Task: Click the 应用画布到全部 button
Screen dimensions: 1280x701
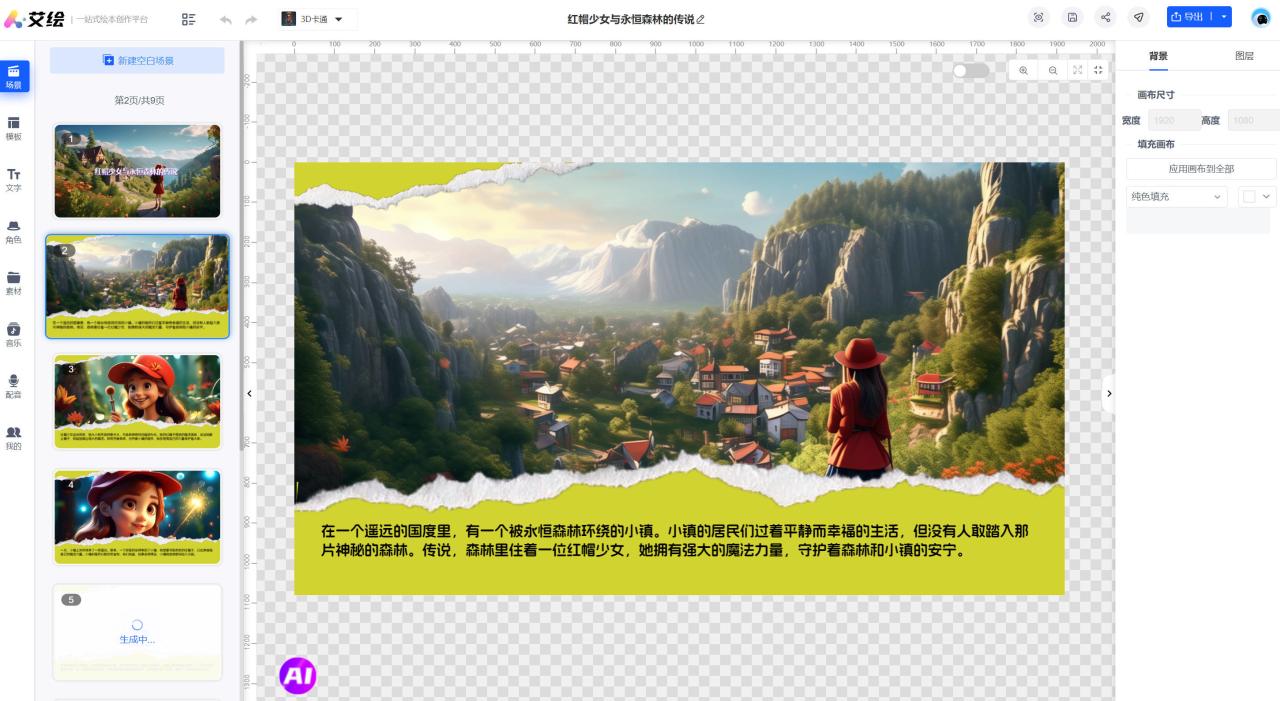Action: pyautogui.click(x=1201, y=169)
